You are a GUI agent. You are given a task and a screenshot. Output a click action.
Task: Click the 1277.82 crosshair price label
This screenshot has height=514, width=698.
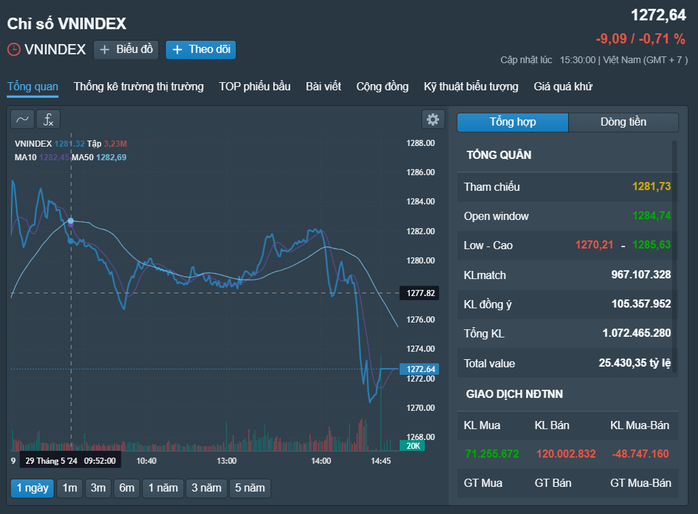click(420, 293)
